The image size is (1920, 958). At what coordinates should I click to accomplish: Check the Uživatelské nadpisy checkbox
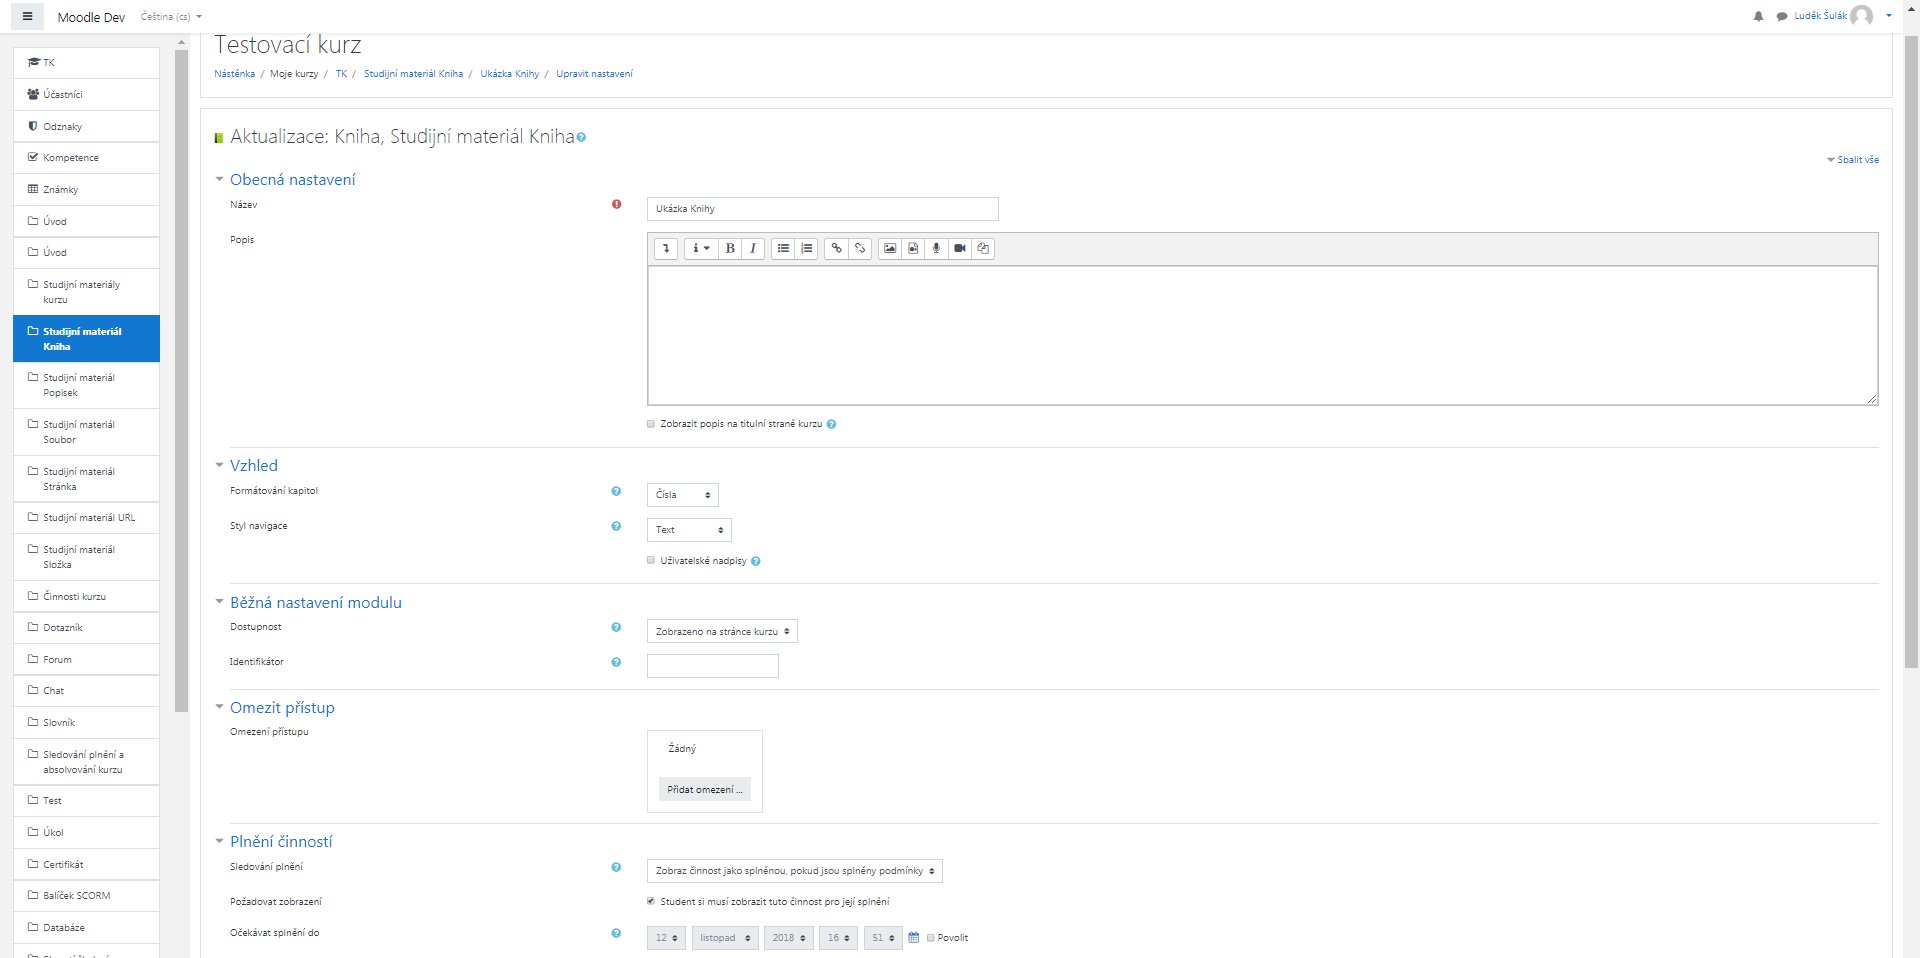point(651,561)
